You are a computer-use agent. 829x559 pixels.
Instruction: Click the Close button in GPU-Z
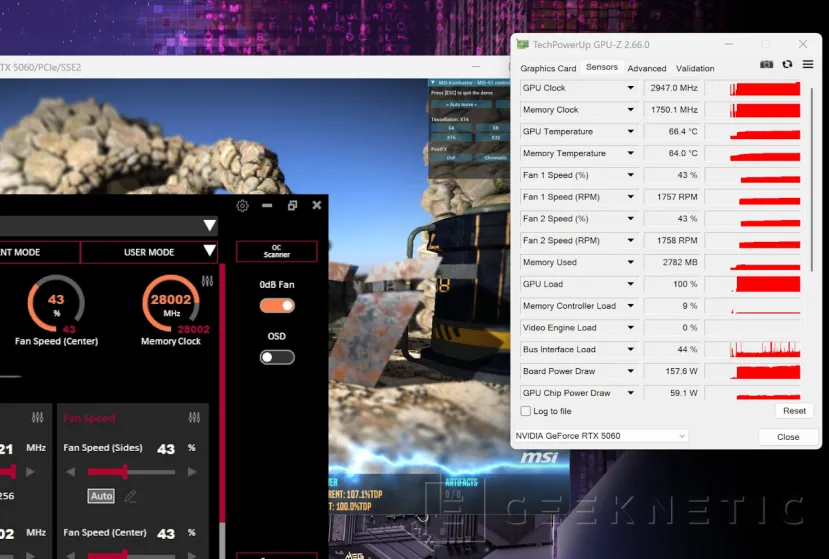(x=788, y=437)
